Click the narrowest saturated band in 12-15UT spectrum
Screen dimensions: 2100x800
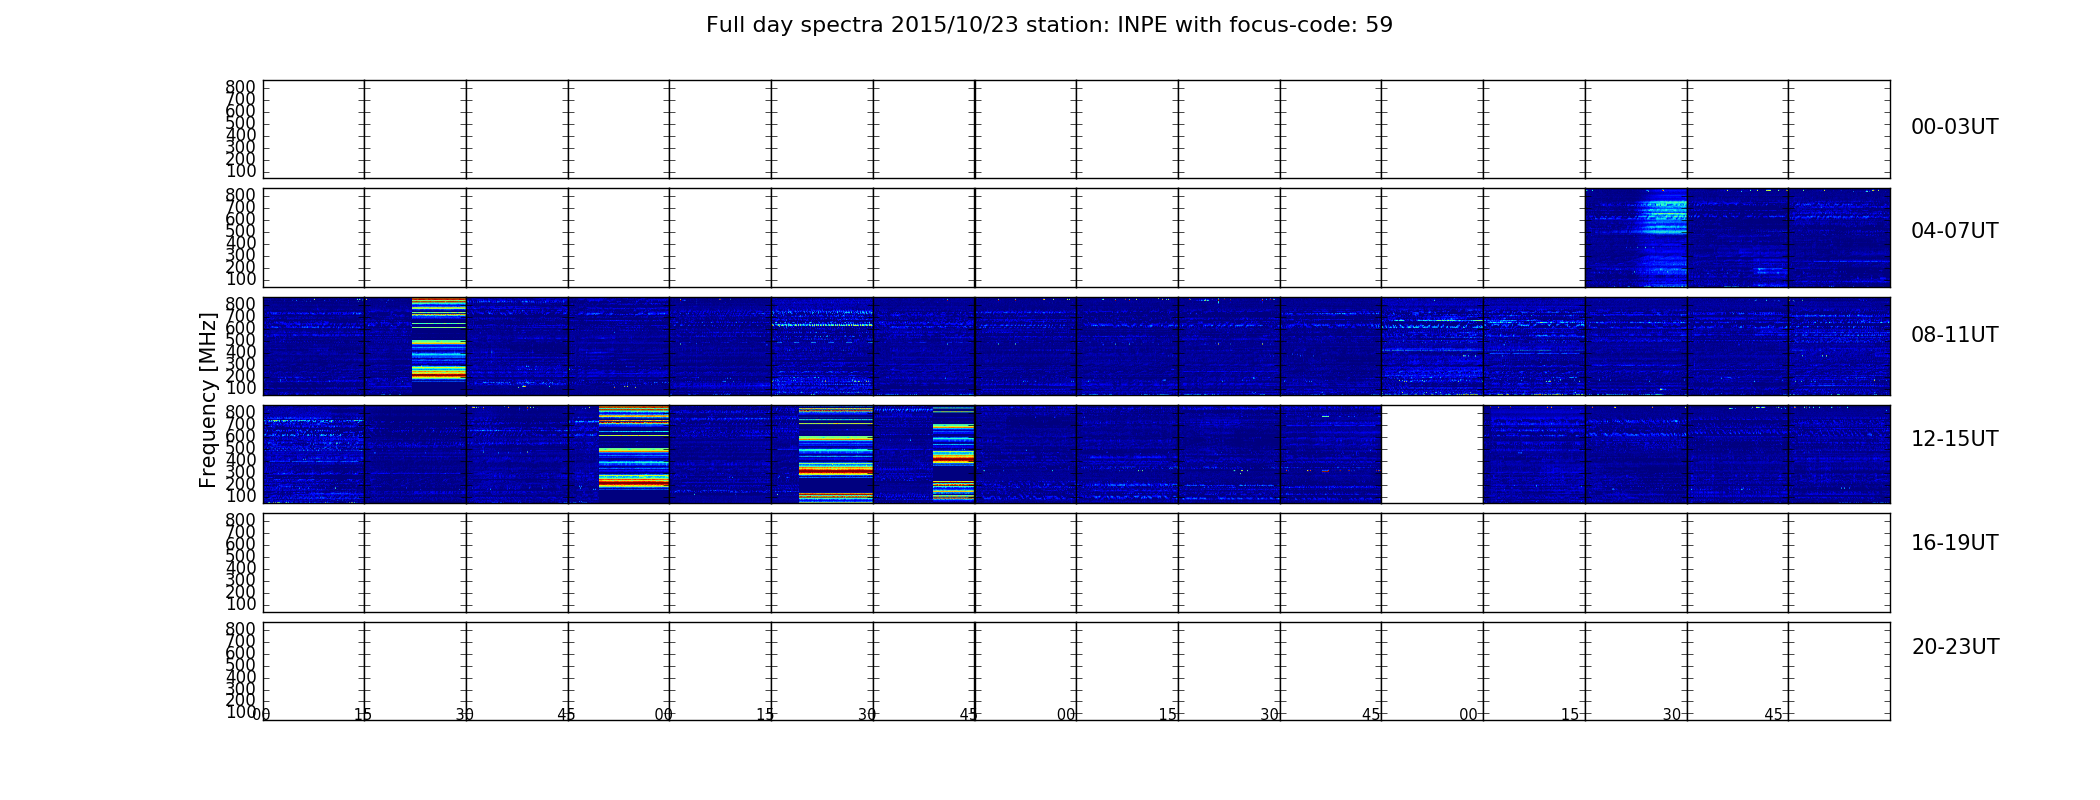953,454
